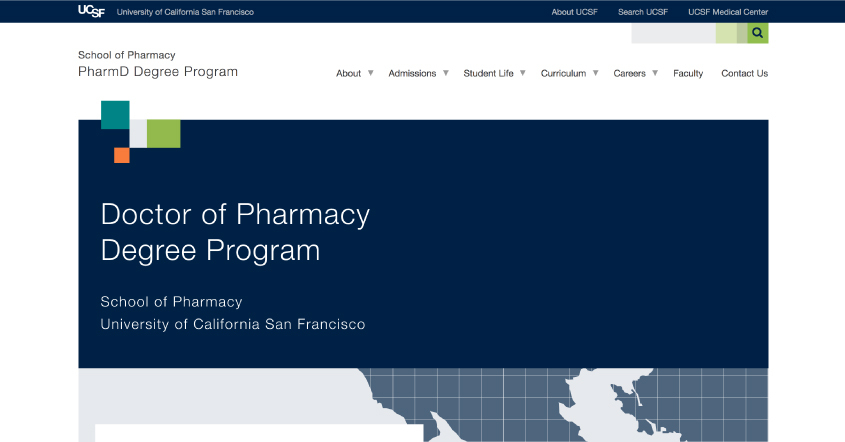The height and width of the screenshot is (442, 845).
Task: Open the Contact Us menu item
Action: click(x=744, y=73)
